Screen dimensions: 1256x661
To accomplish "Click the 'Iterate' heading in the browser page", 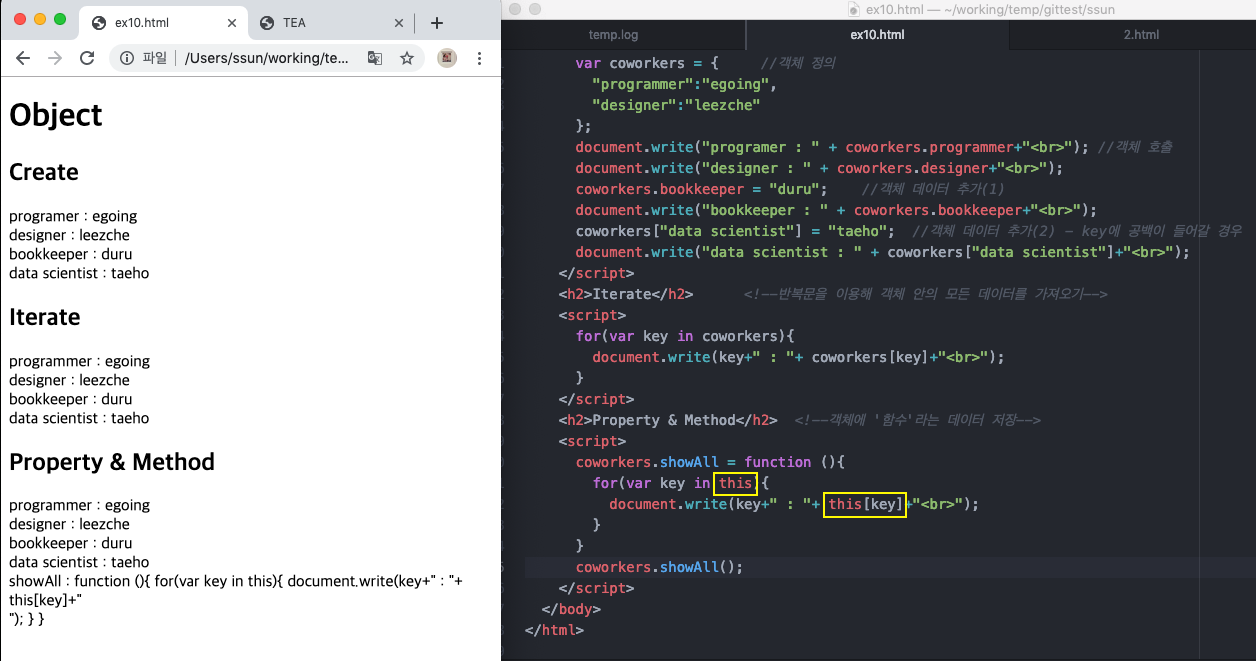I will 45,317.
